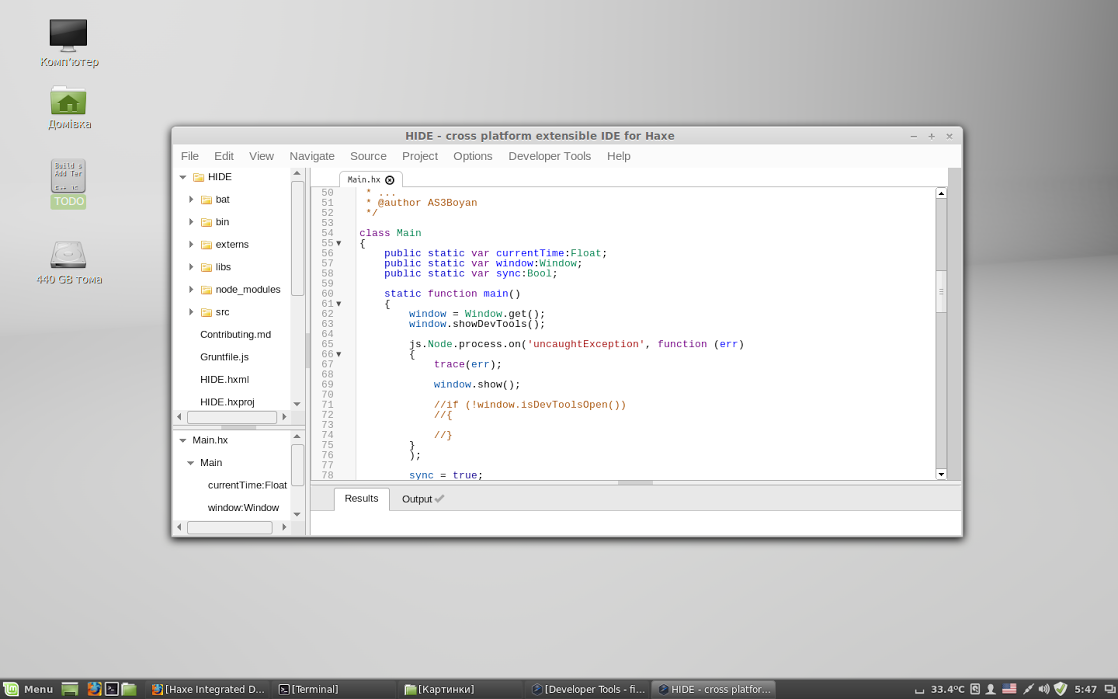Open the Комп'ютер desktop icon
Image resolution: width=1118 pixels, height=699 pixels.
[67, 33]
